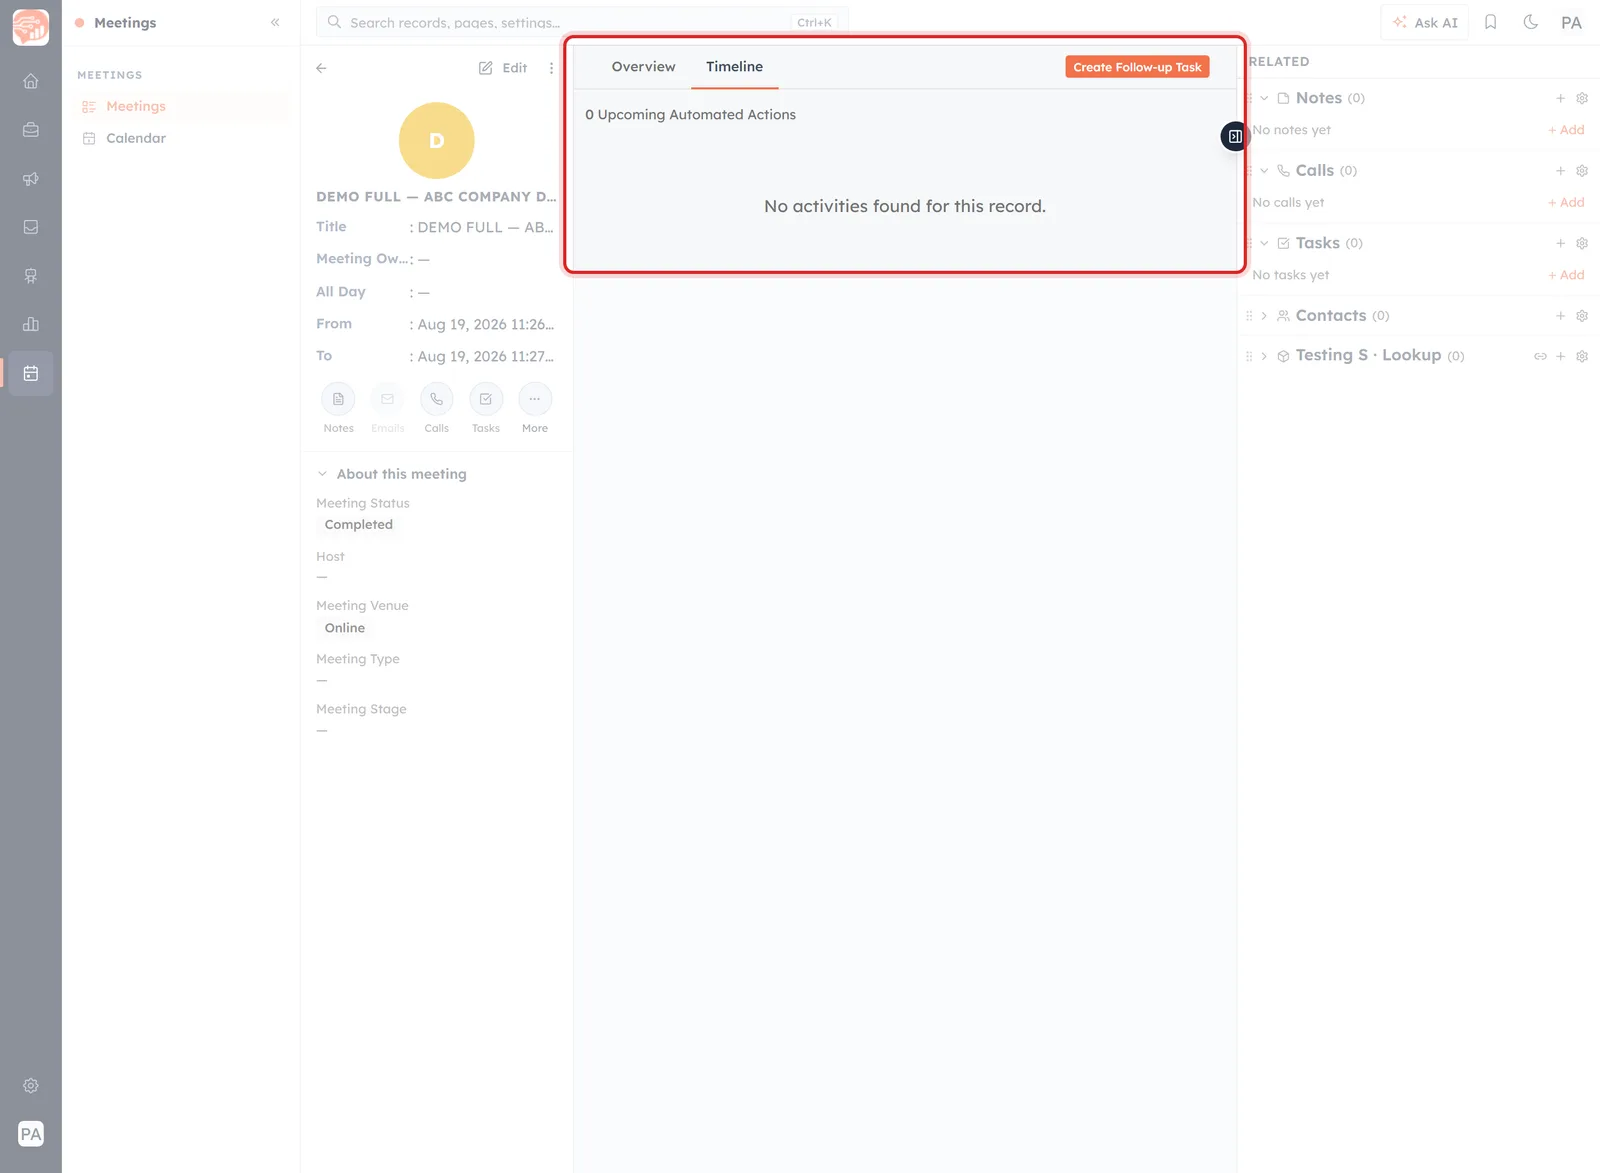Collapse the About this meeting section
Screen dimensions: 1600x1173
tap(322, 474)
